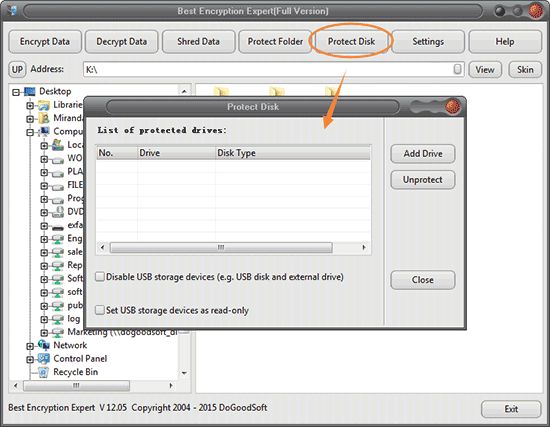Select the Network icon in the tree

pyautogui.click(x=44, y=345)
